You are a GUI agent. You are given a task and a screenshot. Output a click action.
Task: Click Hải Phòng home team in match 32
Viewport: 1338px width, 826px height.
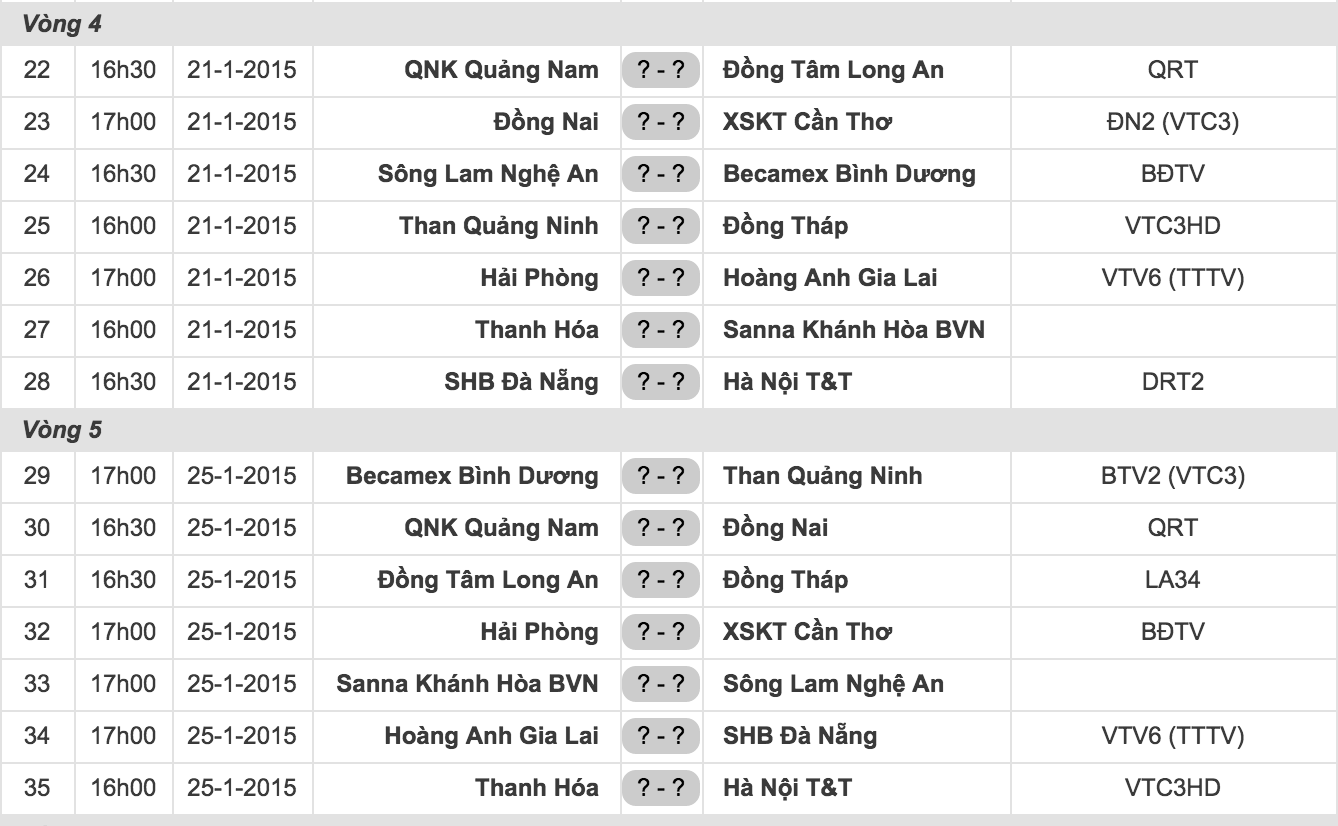point(539,632)
